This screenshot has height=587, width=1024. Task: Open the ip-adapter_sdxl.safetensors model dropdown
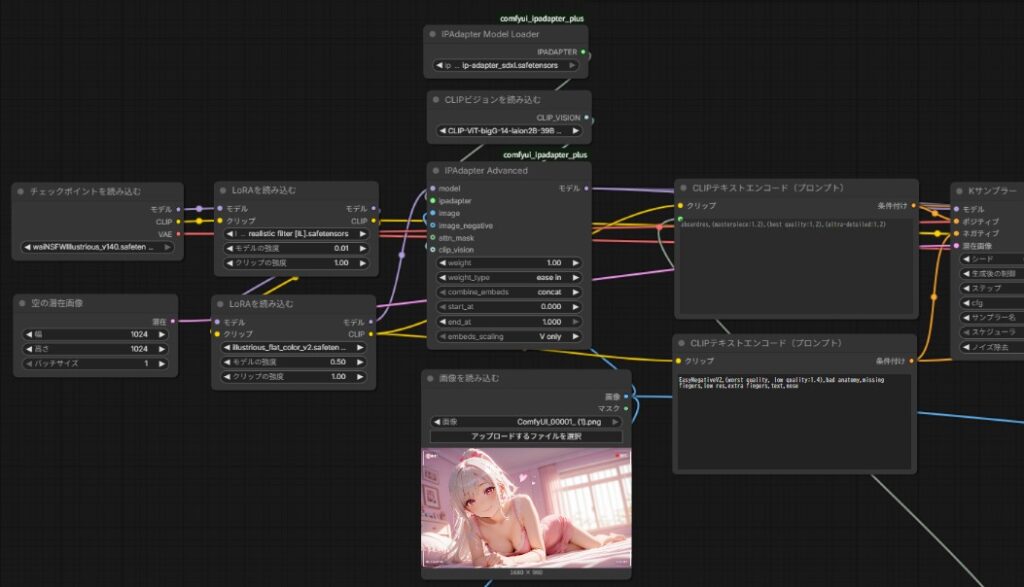coord(505,66)
